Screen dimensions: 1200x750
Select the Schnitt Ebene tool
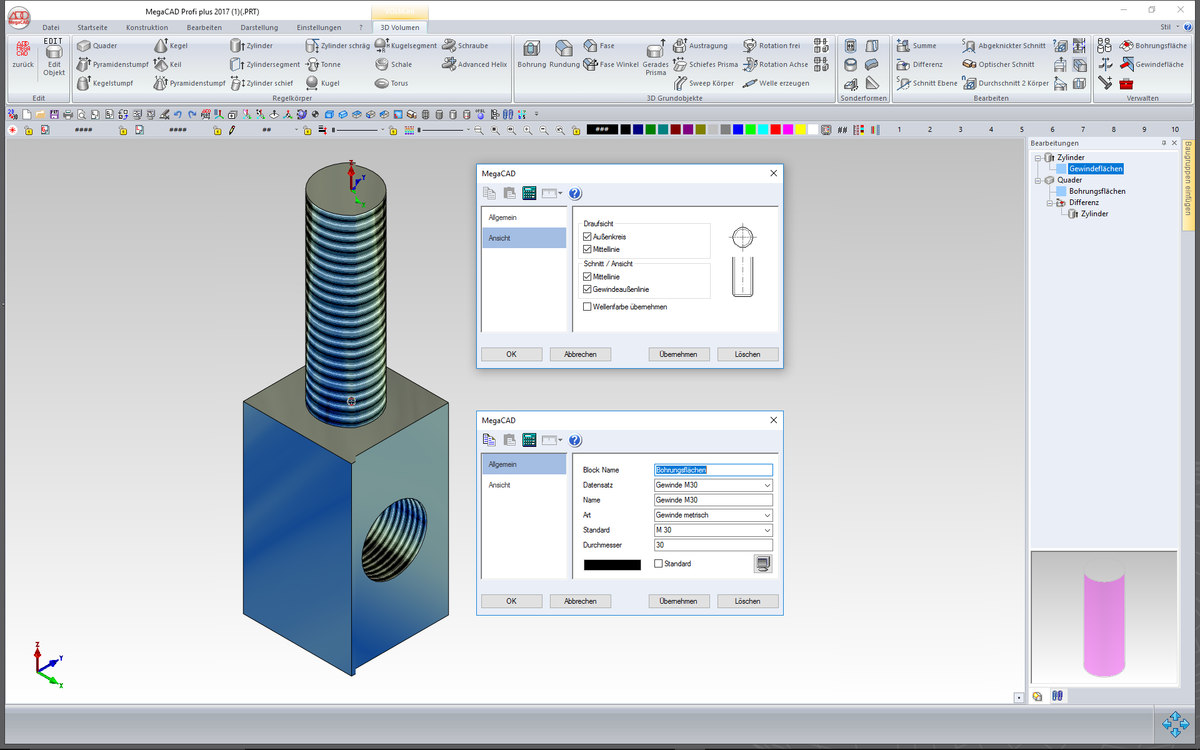[x=926, y=83]
